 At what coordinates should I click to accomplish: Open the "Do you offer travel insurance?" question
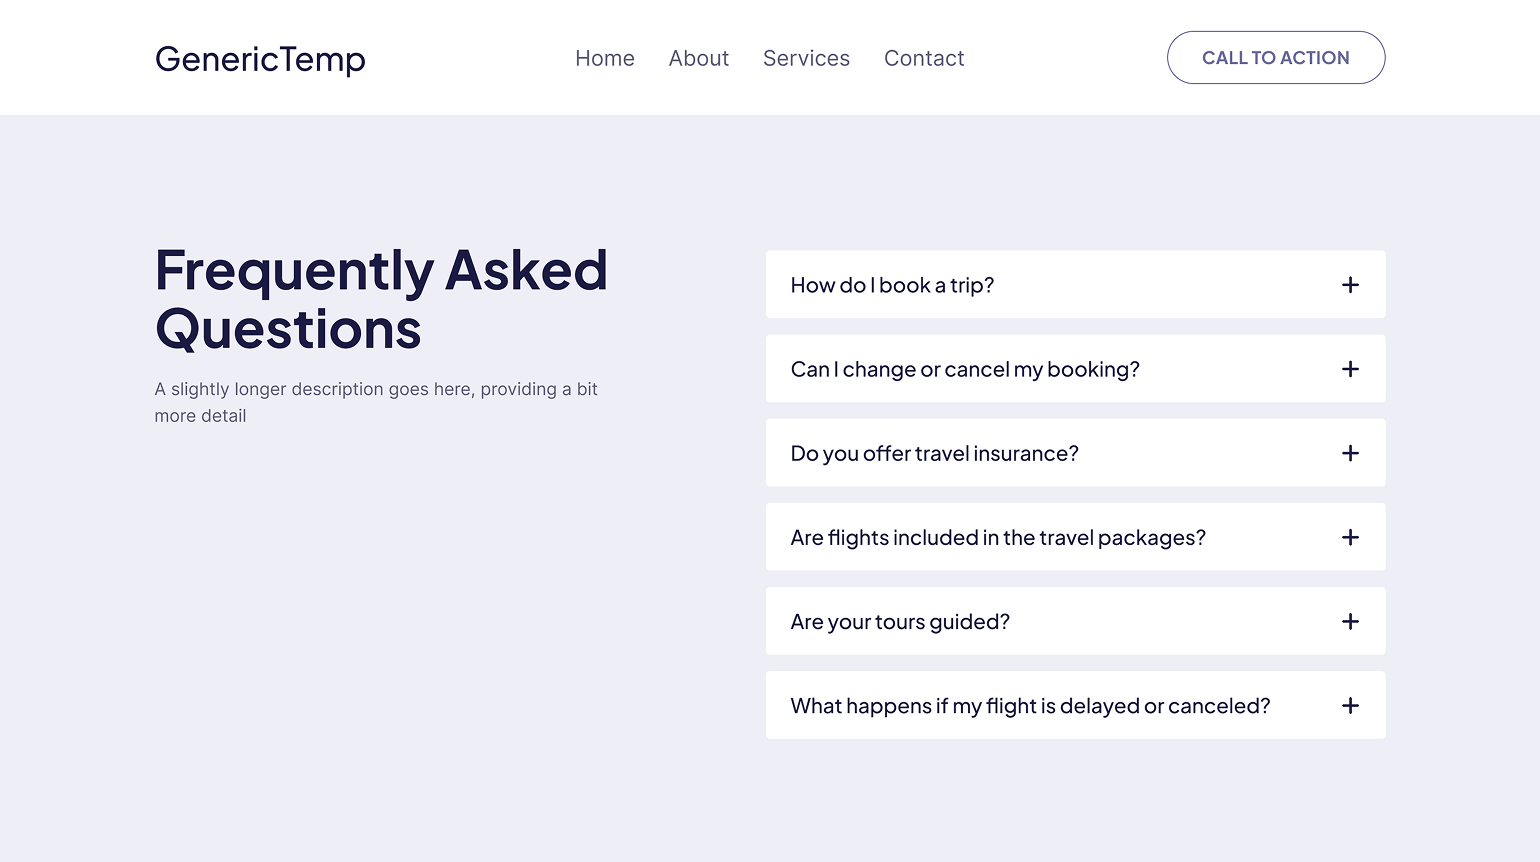934,453
